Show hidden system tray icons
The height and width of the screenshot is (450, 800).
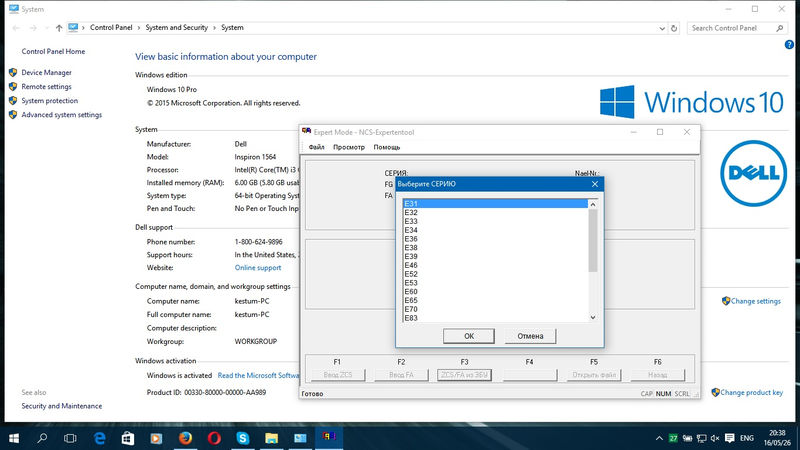point(657,438)
